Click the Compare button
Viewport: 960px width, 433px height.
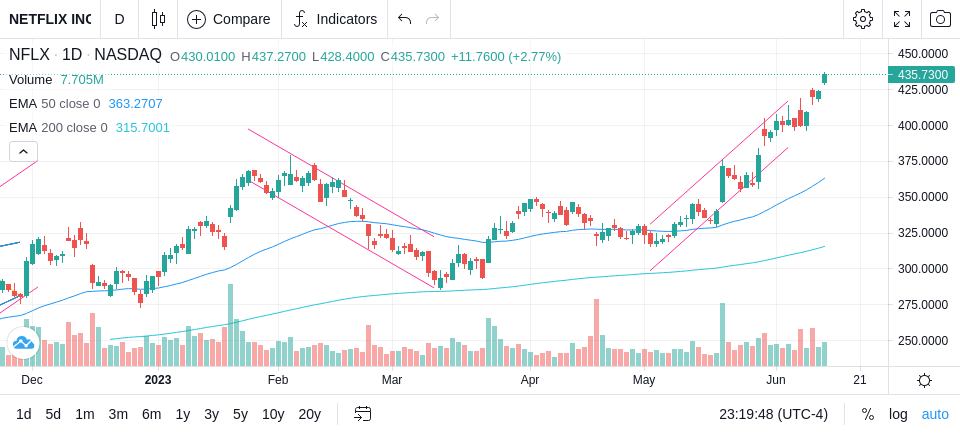pyautogui.click(x=229, y=19)
